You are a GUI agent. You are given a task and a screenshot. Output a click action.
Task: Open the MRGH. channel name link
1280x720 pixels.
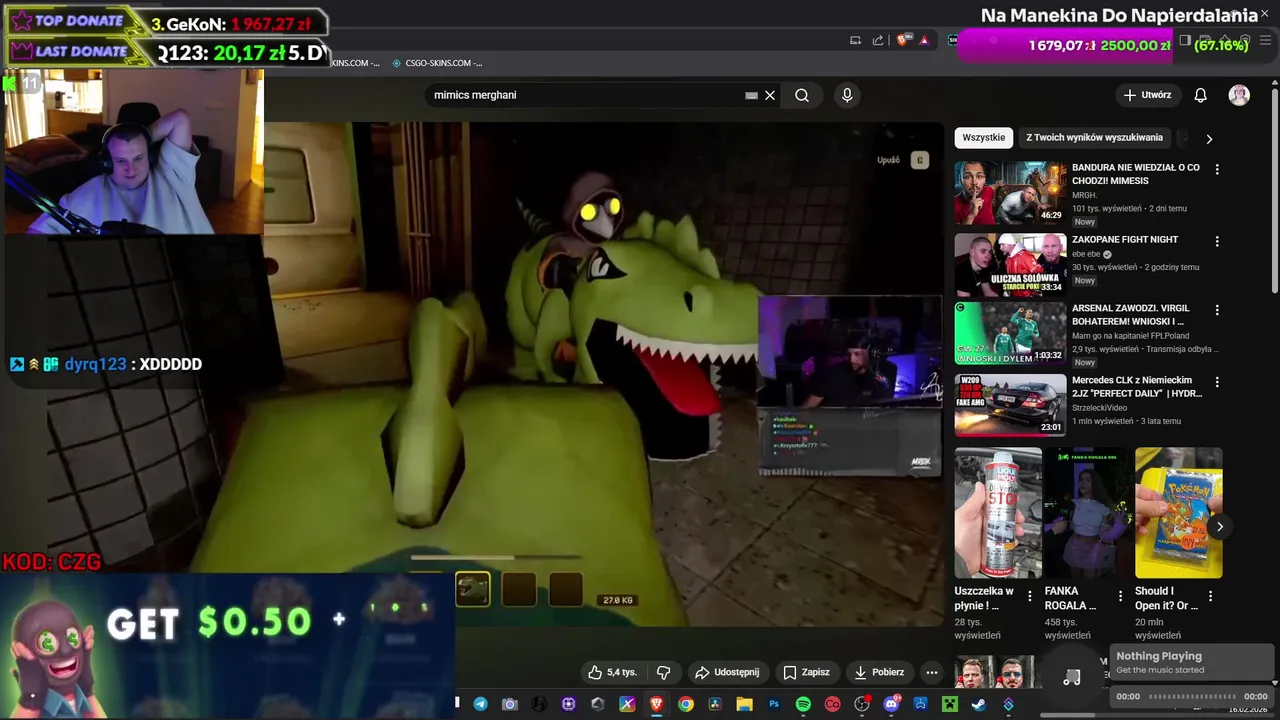coord(1084,195)
